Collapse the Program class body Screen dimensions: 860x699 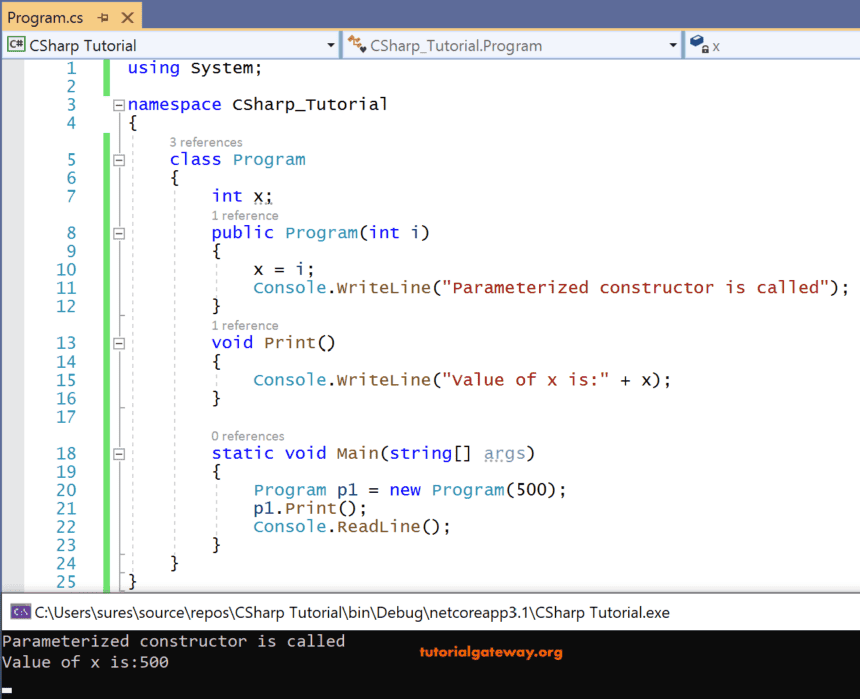coord(118,159)
